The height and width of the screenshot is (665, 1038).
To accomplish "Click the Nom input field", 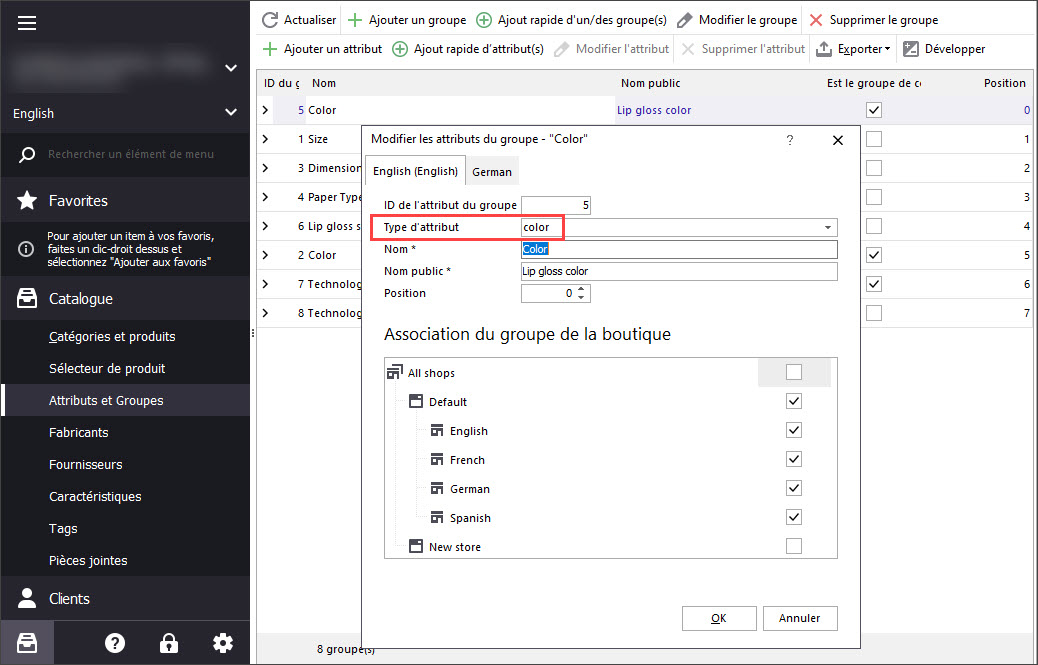I will coord(679,249).
